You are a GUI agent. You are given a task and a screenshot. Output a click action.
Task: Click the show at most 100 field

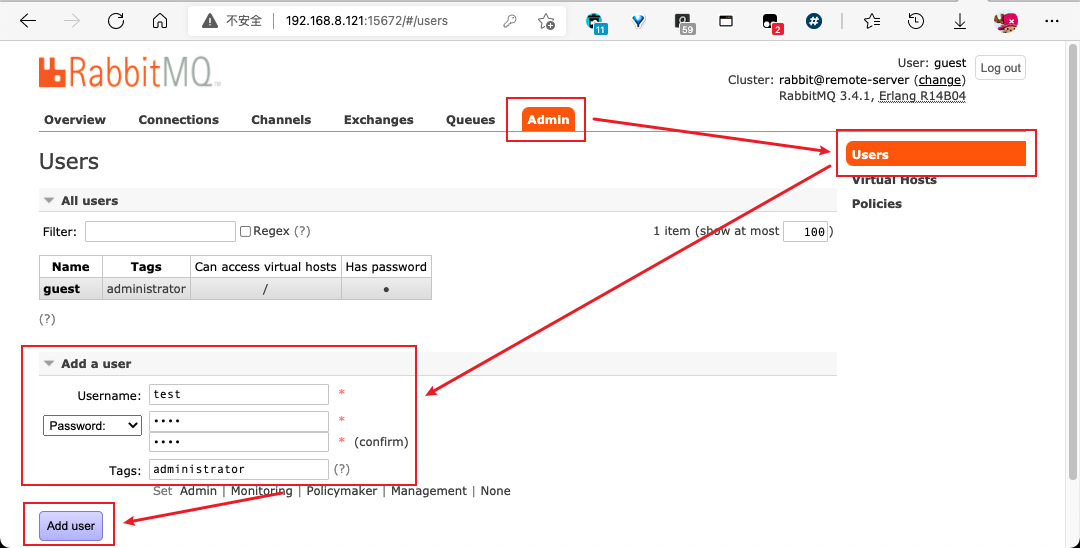tap(805, 231)
